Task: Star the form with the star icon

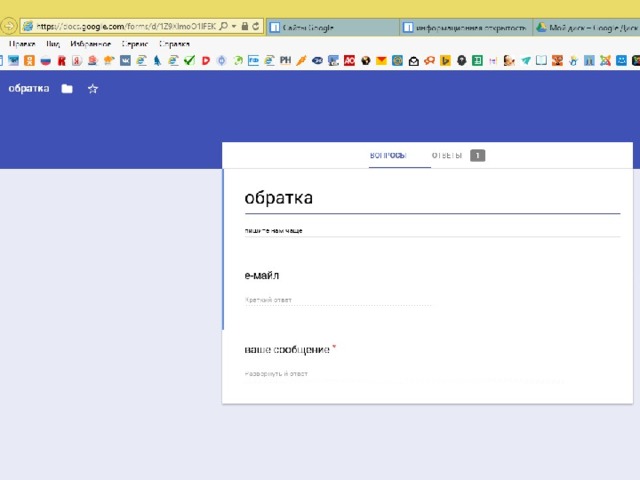Action: [x=93, y=89]
